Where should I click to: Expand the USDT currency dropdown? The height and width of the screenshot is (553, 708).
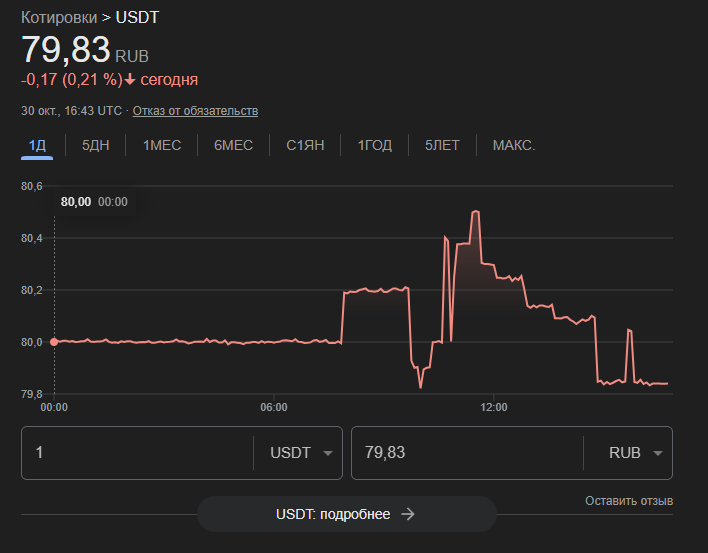tap(301, 453)
